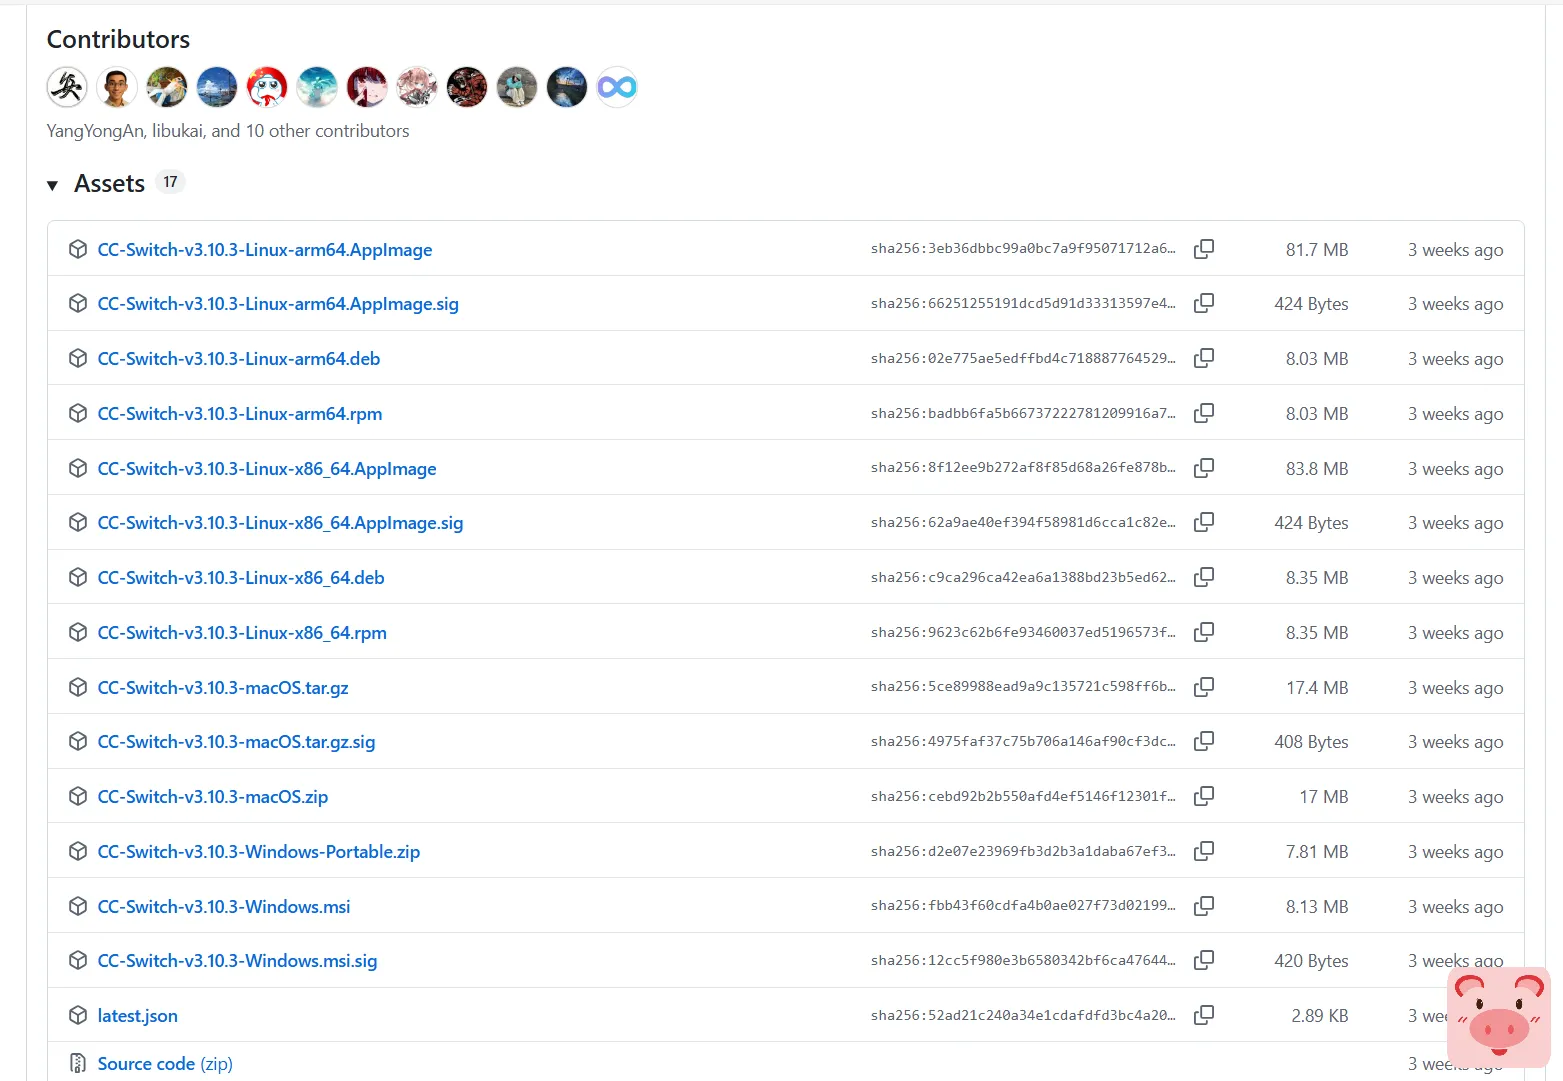Copy SHA256 of Linux-arm64.AppImage asset

point(1204,249)
